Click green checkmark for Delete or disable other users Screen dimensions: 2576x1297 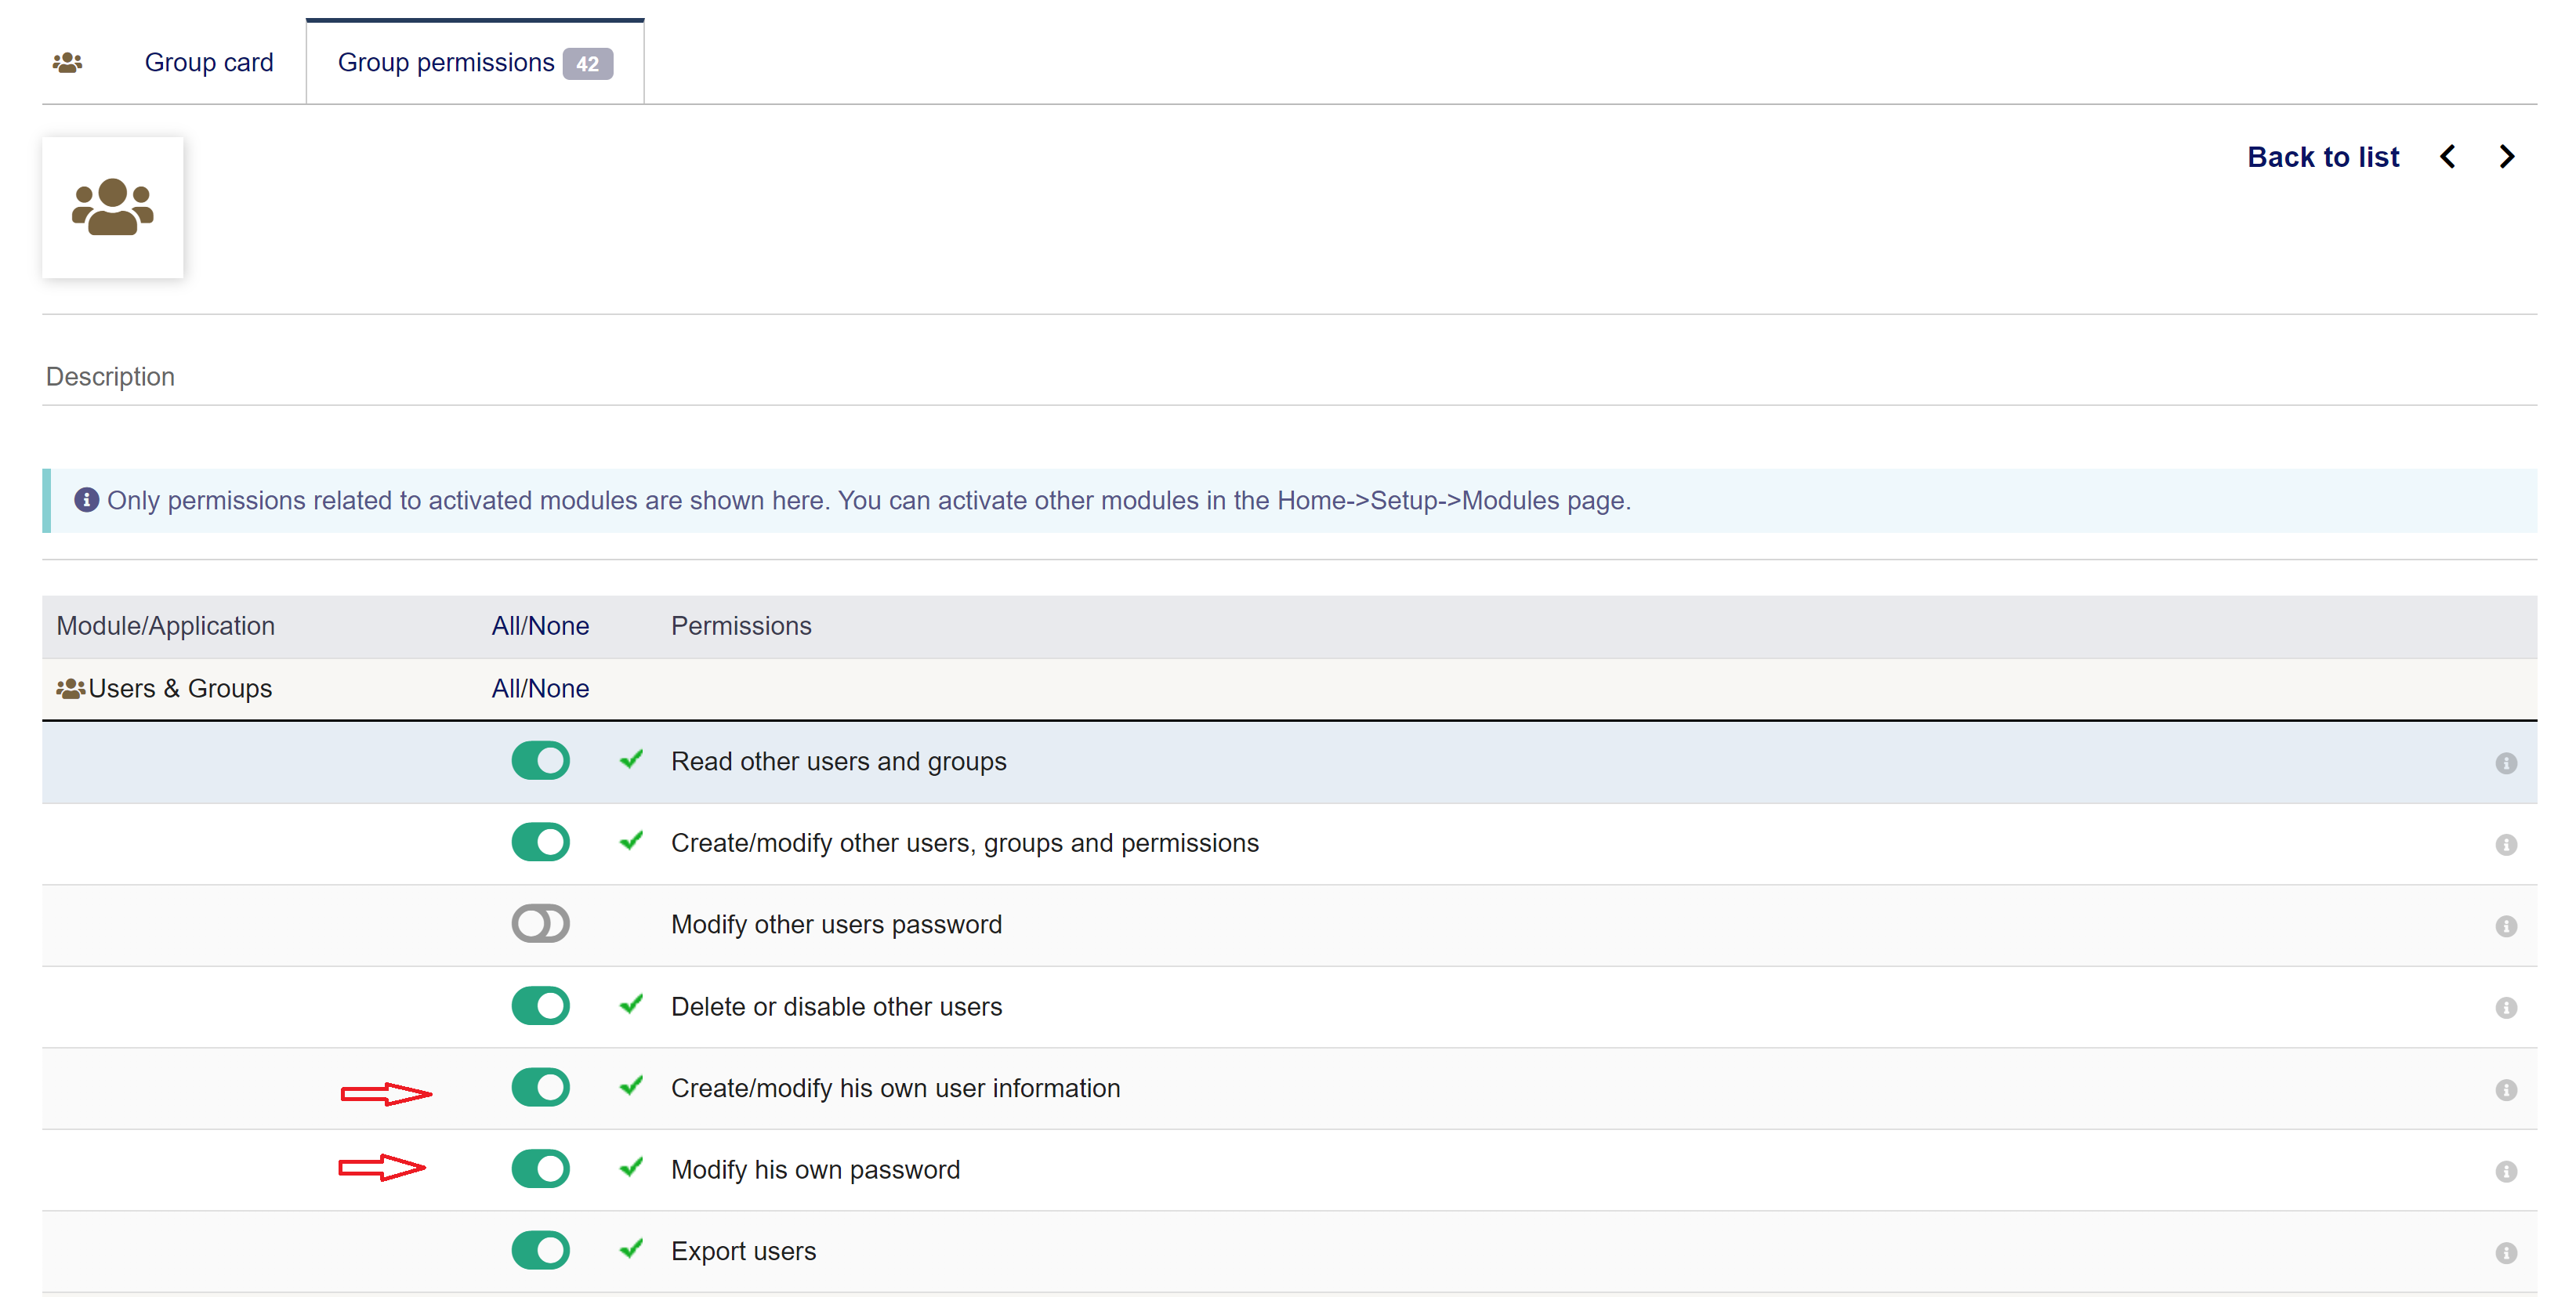631,1005
